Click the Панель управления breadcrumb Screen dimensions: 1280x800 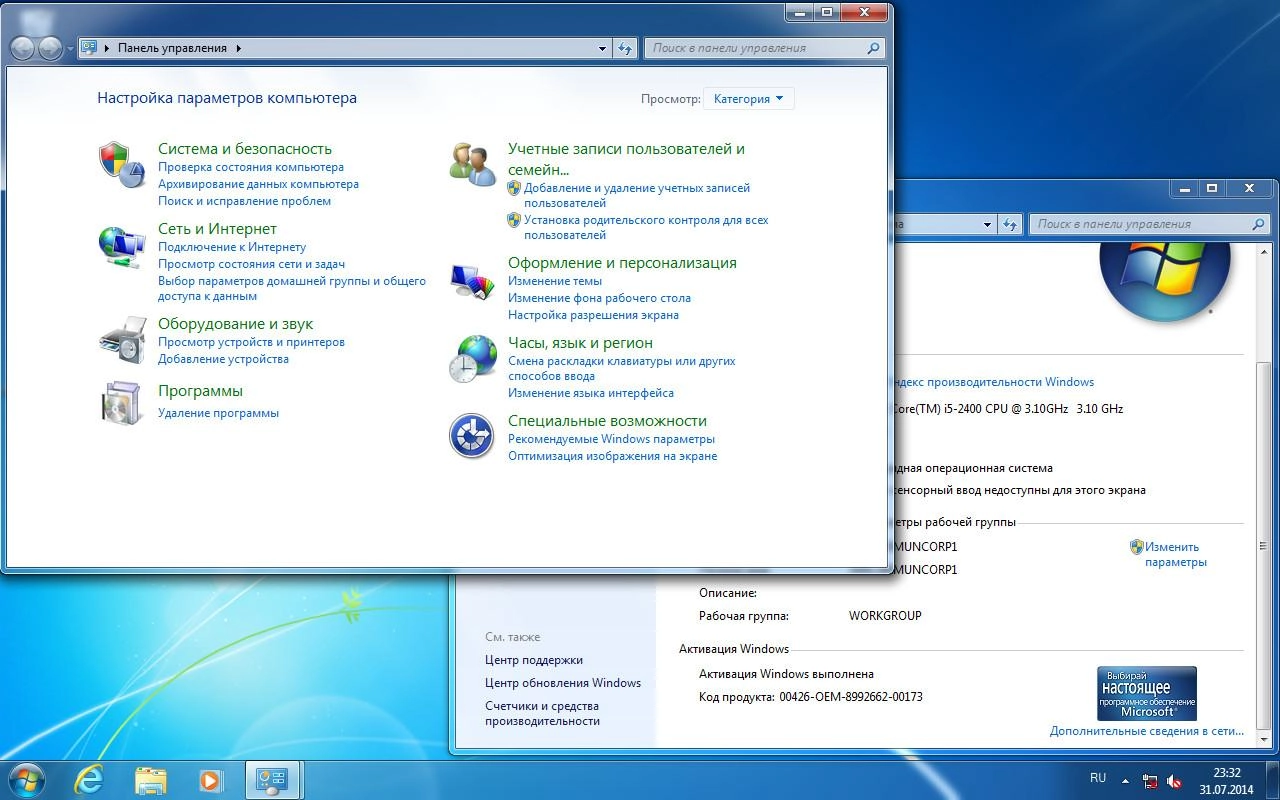pyautogui.click(x=172, y=48)
